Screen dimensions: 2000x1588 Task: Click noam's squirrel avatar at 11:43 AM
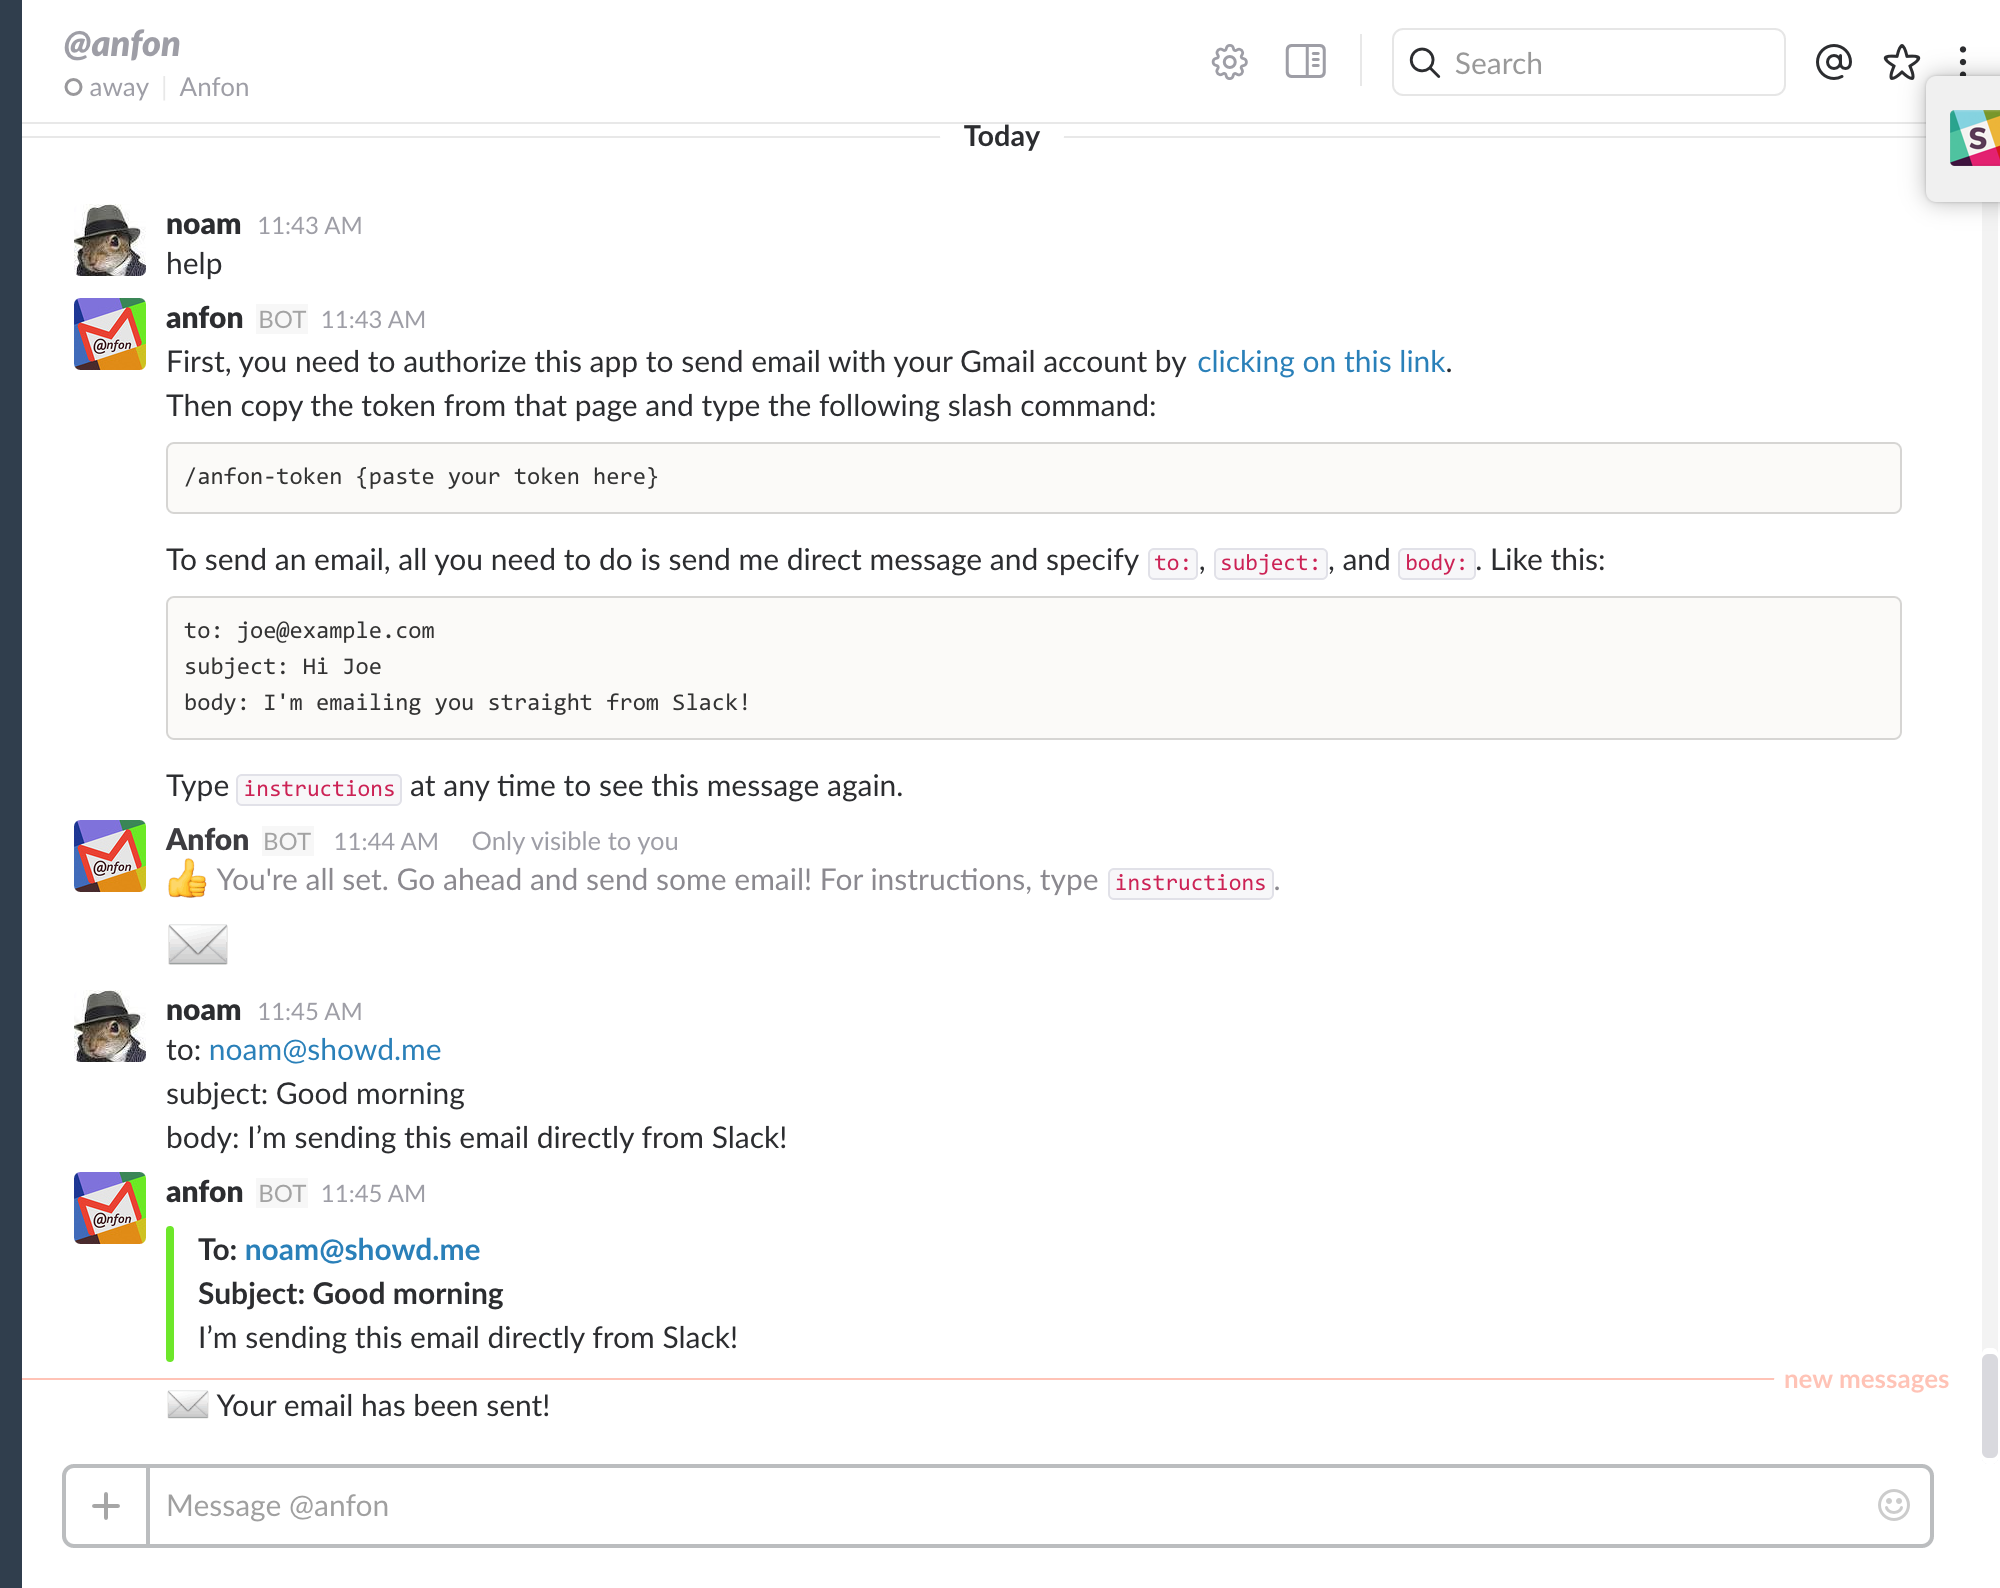click(x=110, y=241)
